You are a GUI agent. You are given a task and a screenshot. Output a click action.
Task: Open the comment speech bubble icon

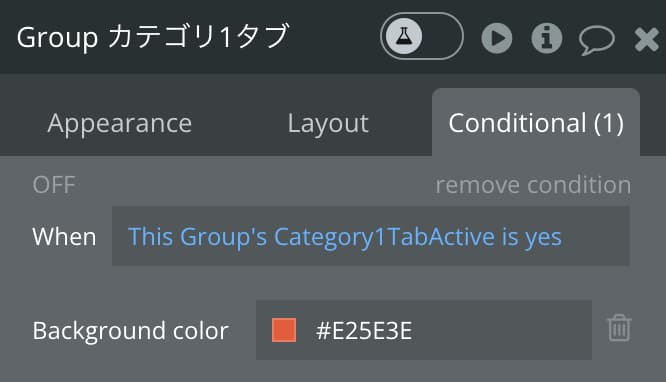[596, 40]
